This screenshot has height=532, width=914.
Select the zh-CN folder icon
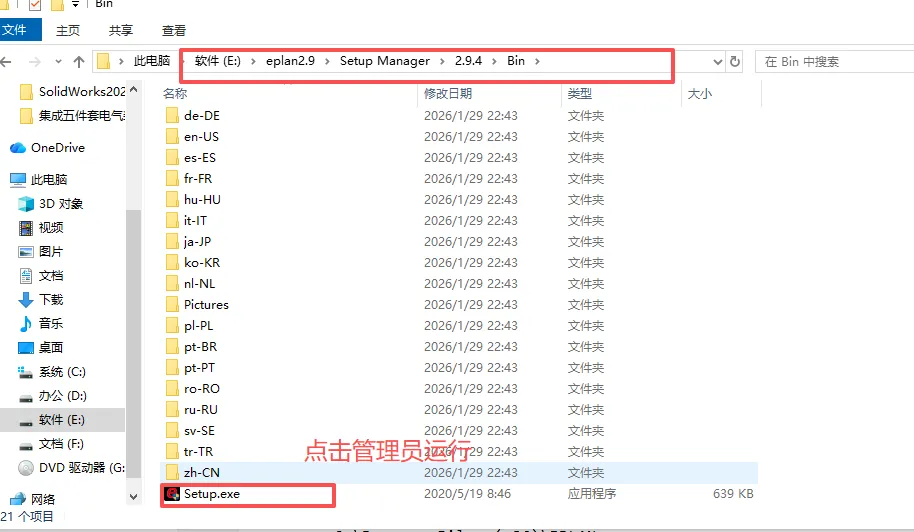[172, 472]
